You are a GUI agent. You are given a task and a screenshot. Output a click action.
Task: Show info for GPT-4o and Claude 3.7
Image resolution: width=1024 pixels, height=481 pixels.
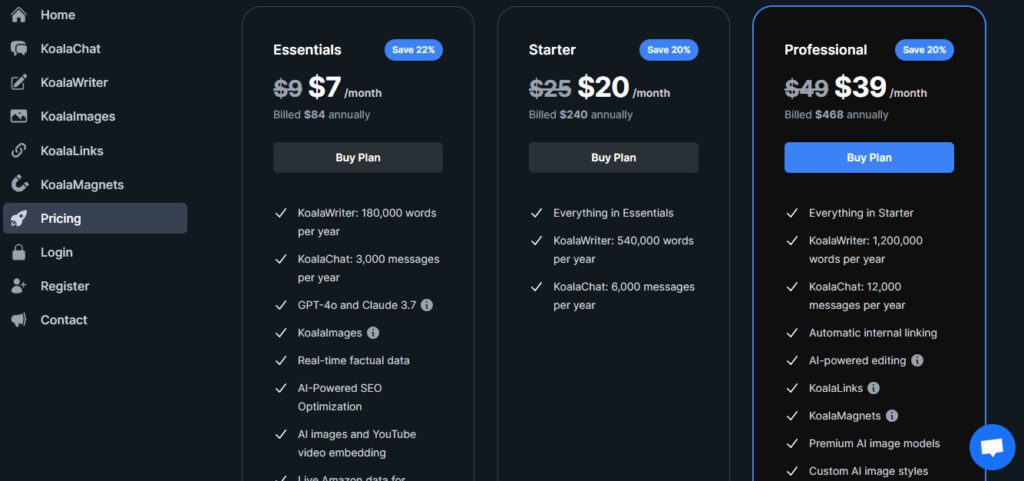[x=427, y=305]
